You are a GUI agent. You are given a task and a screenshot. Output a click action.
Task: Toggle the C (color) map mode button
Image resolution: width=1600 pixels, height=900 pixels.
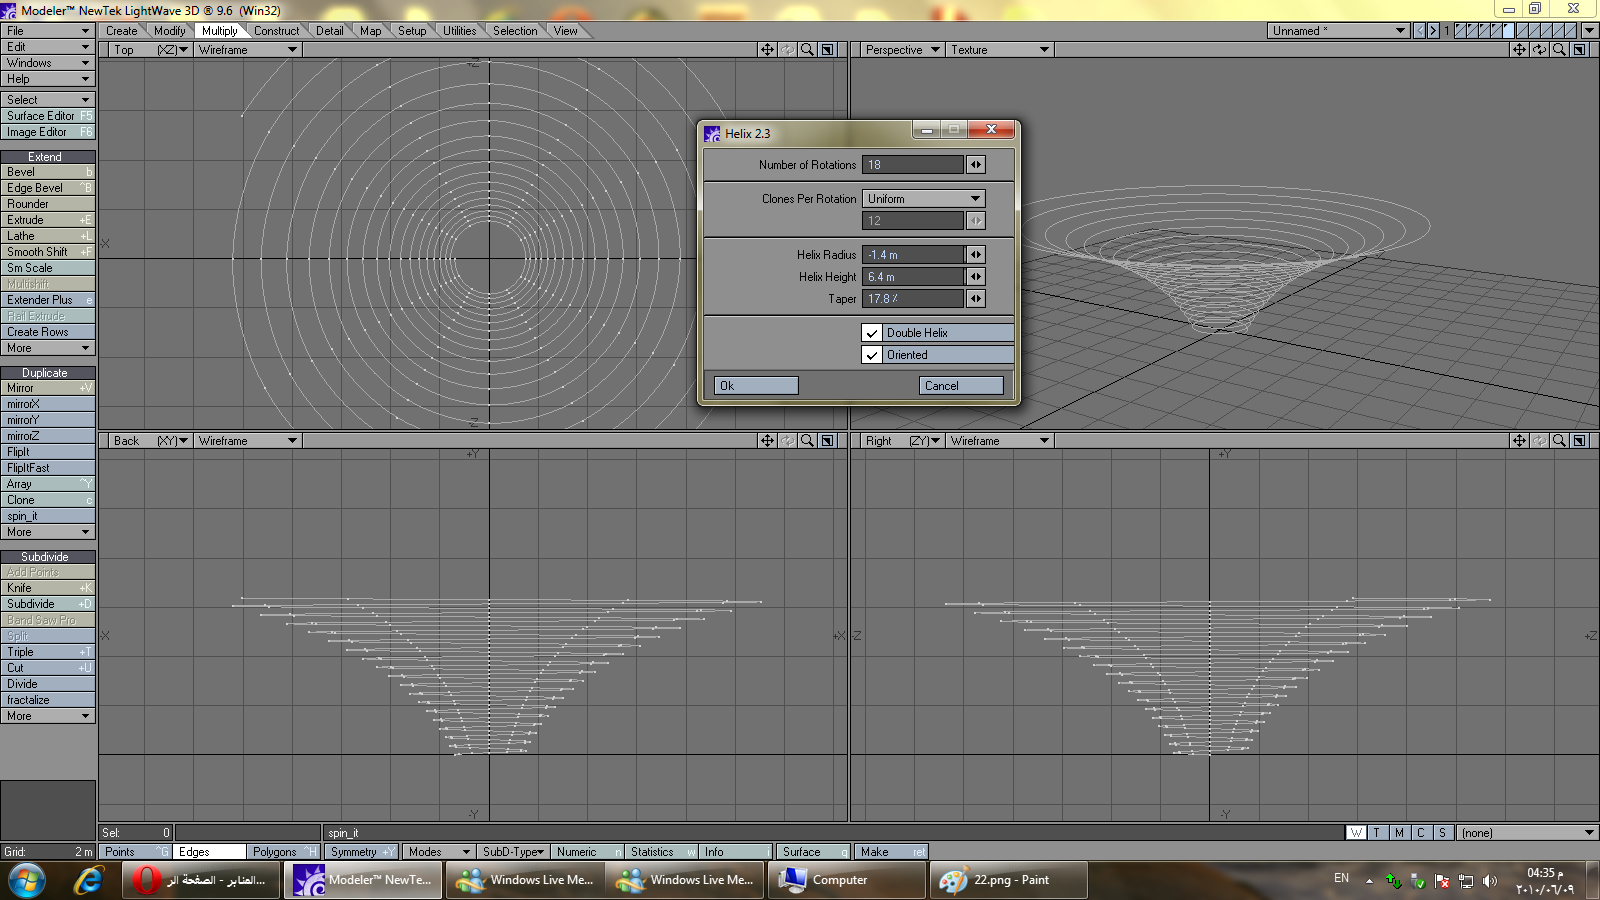pyautogui.click(x=1420, y=832)
